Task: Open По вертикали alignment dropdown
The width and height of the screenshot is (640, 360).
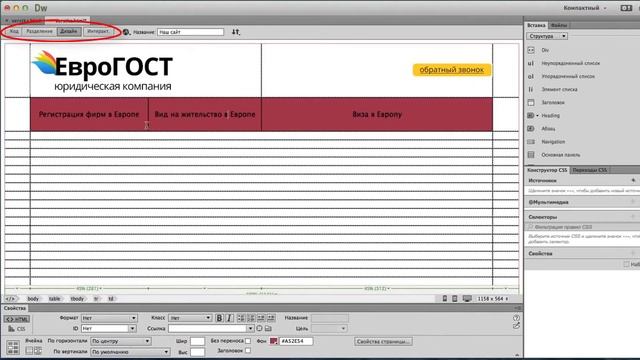Action: point(130,352)
